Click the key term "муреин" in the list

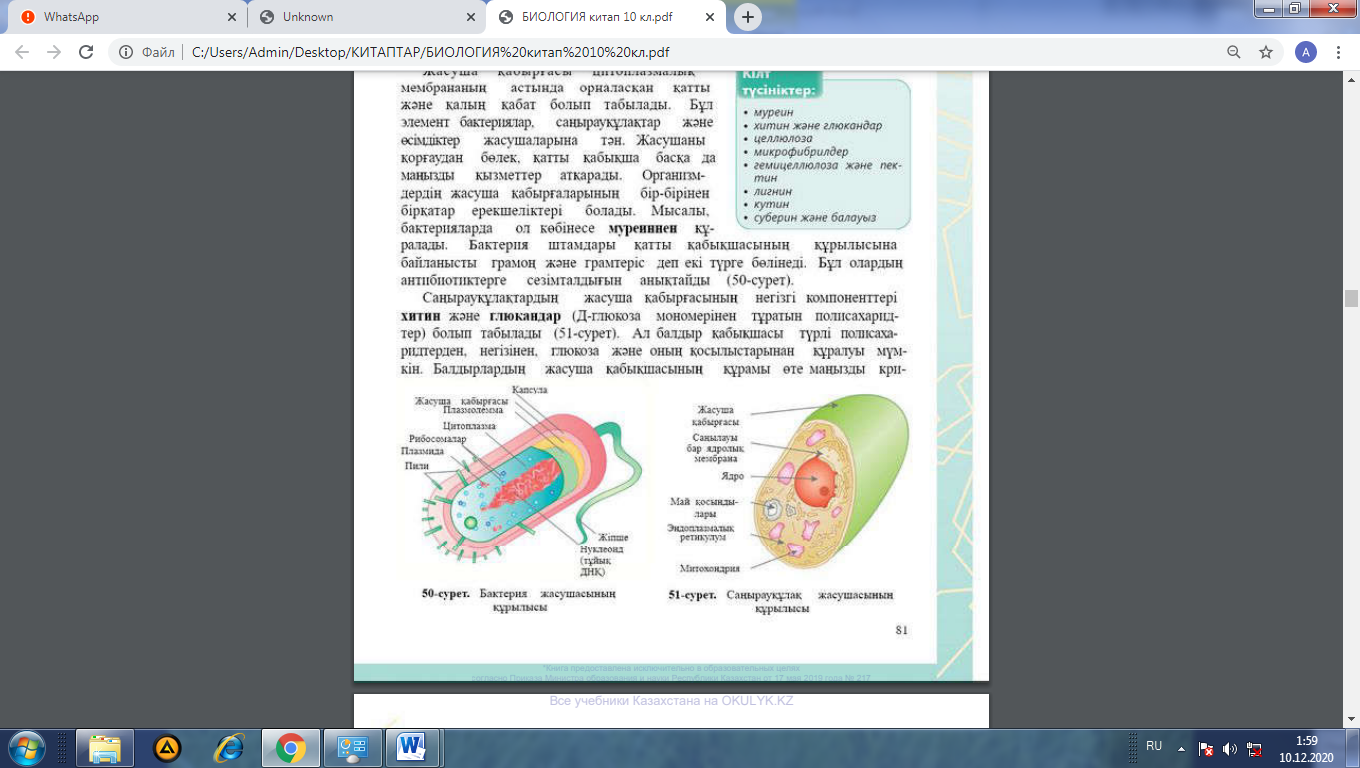(773, 112)
